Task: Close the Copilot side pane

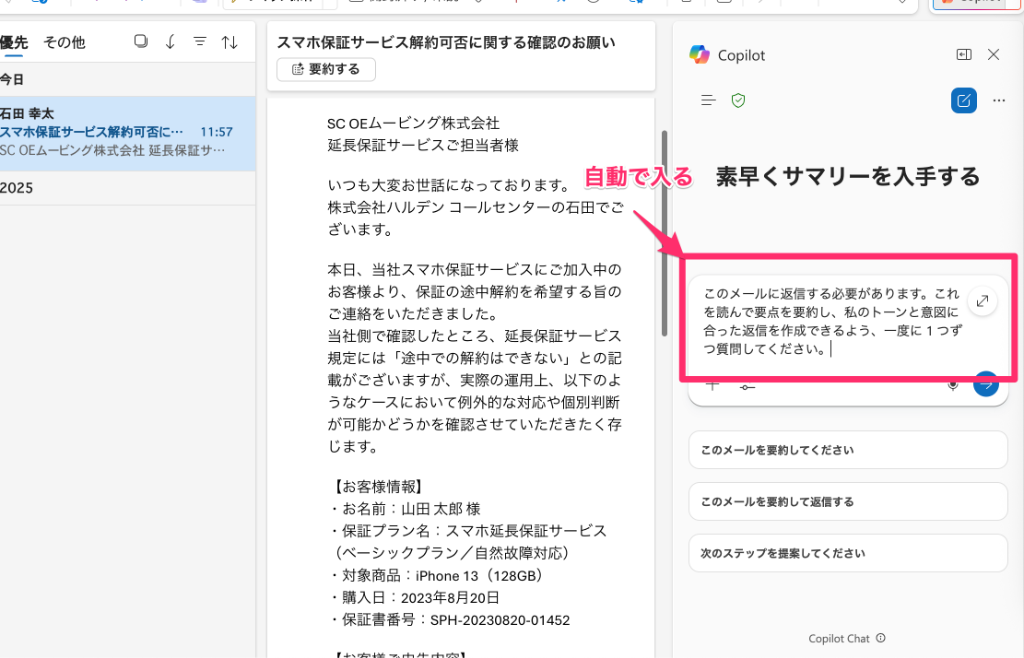Action: tap(993, 55)
